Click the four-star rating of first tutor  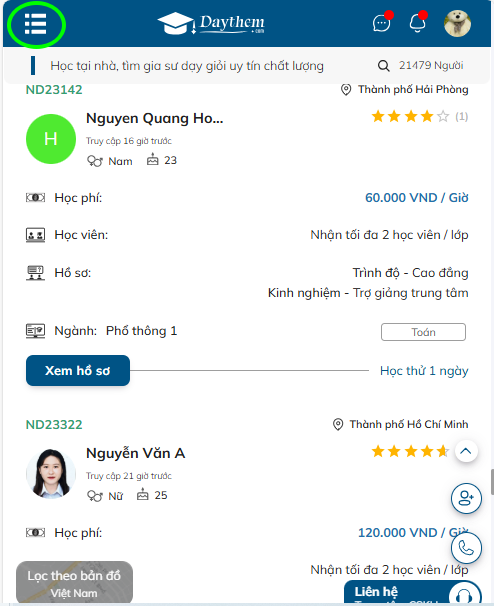(x=410, y=116)
